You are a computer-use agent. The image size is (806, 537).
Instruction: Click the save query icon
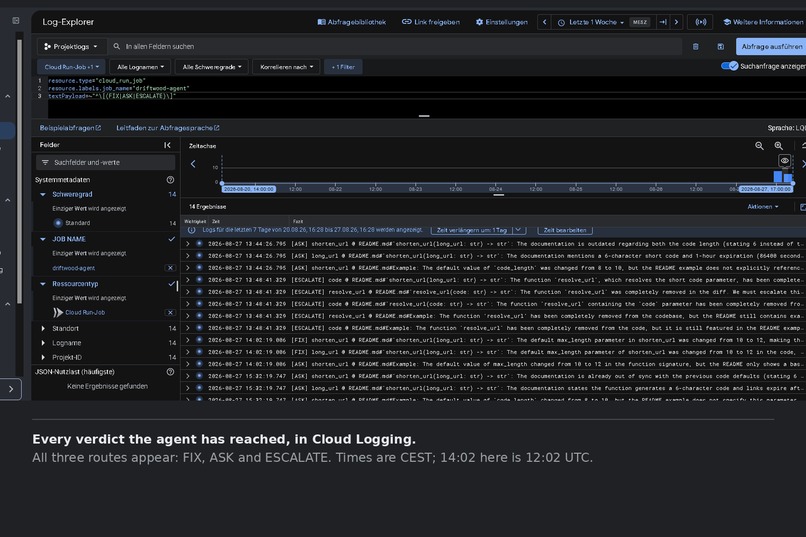pos(721,47)
